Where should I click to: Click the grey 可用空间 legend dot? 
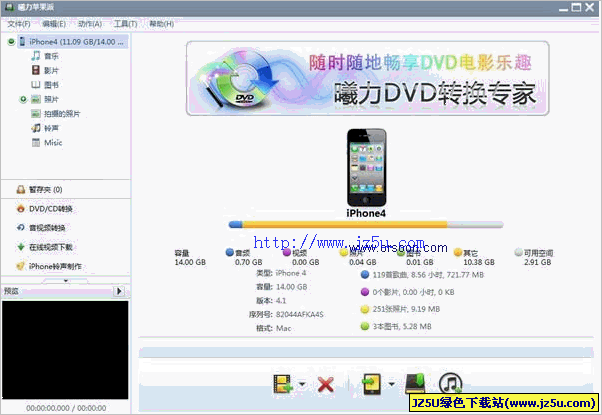click(x=519, y=252)
